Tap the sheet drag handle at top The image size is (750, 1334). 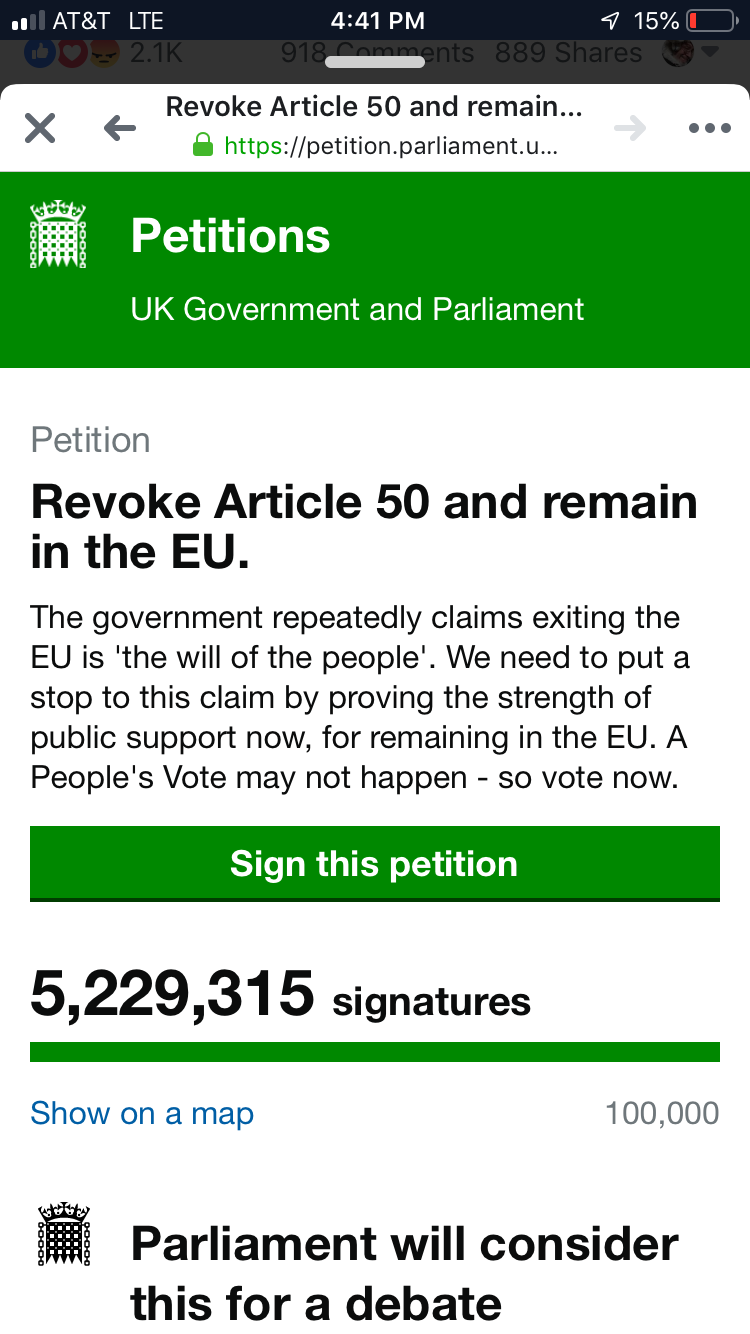click(375, 62)
